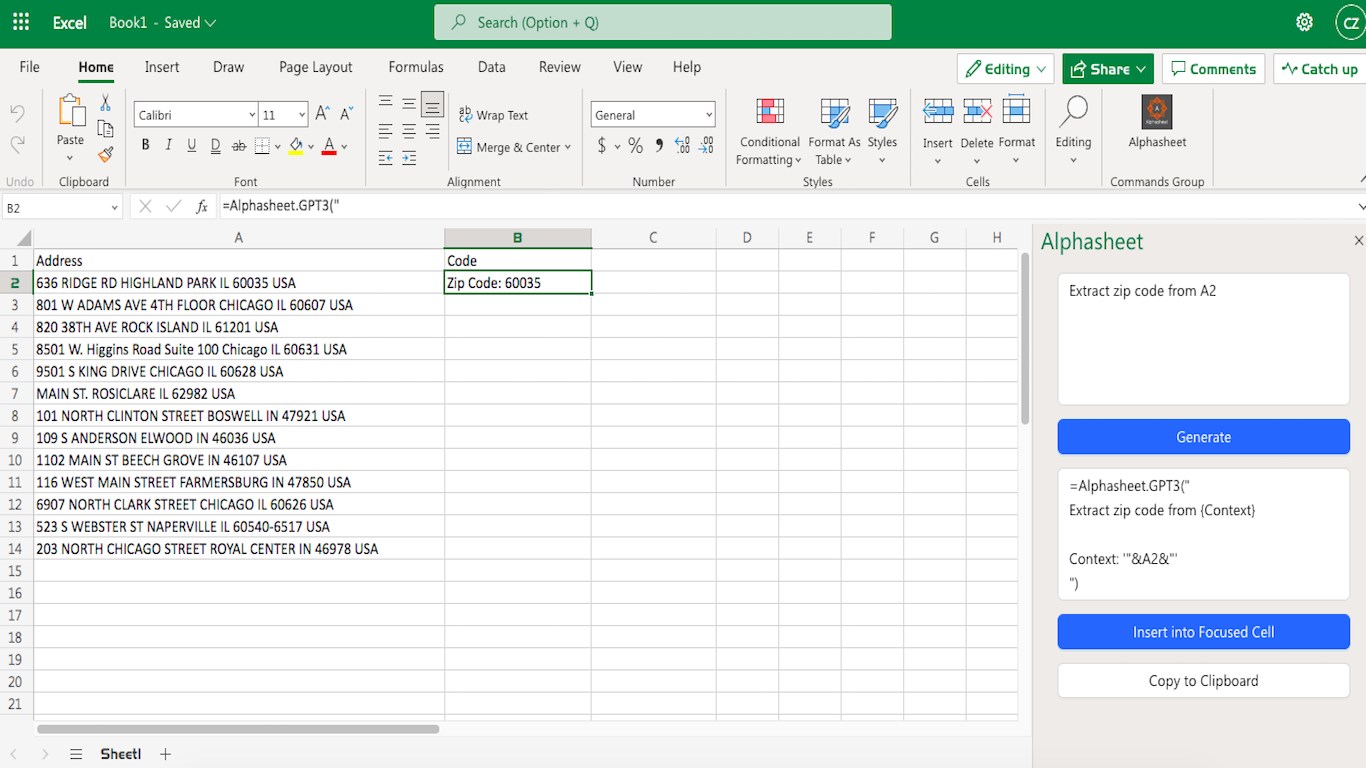Cut the selection with the scissors icon
Viewport: 1366px width, 768px height.
point(105,104)
